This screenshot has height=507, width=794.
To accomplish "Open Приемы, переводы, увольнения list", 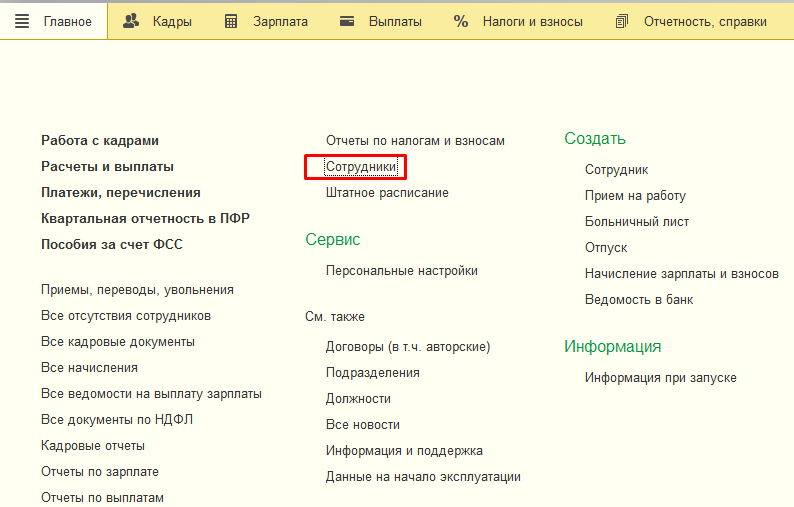I will pyautogui.click(x=137, y=290).
